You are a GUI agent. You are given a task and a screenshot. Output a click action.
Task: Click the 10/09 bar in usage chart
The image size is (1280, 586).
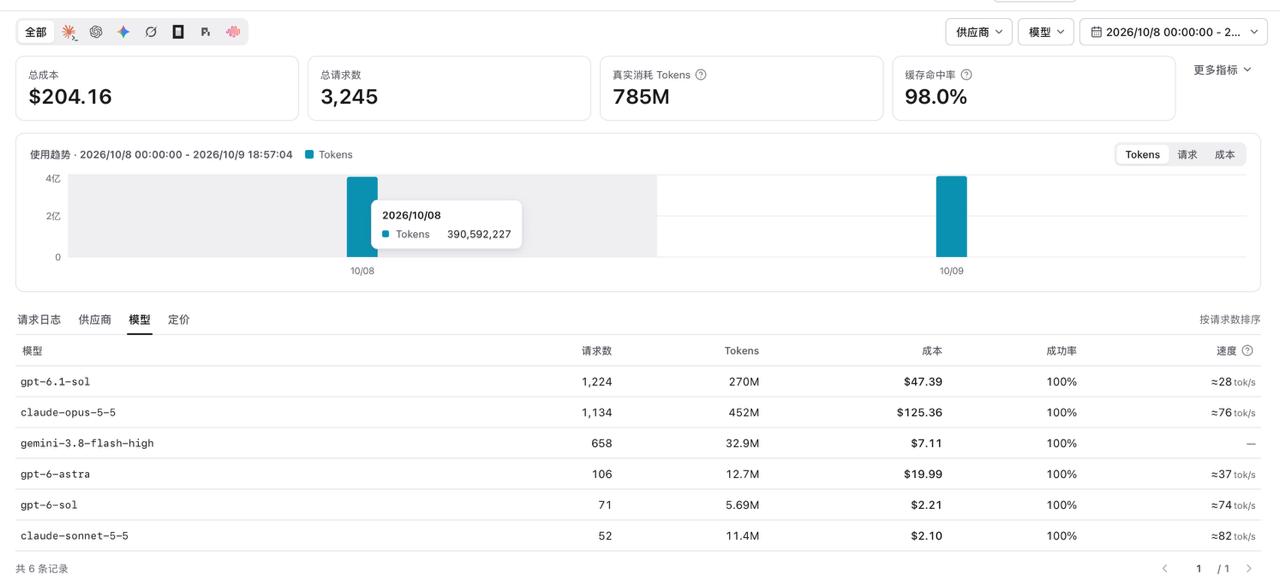click(x=952, y=217)
